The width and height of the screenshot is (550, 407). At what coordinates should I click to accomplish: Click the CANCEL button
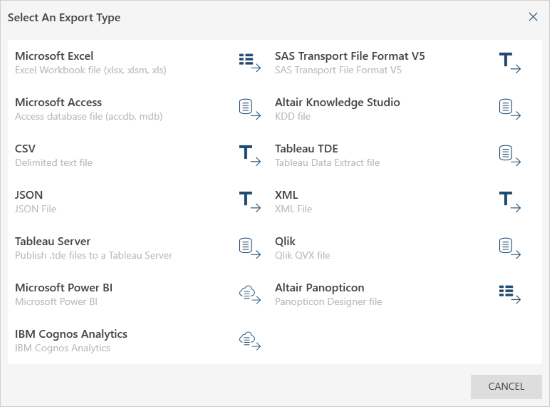click(506, 387)
